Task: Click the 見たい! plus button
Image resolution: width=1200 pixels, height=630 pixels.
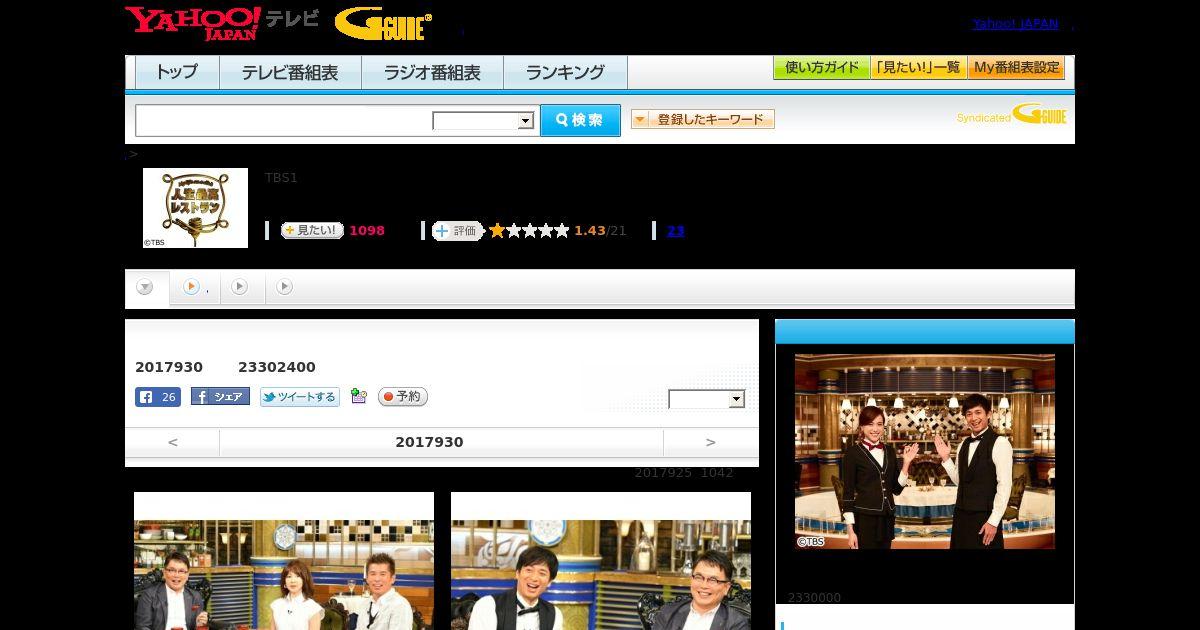Action: 312,230
